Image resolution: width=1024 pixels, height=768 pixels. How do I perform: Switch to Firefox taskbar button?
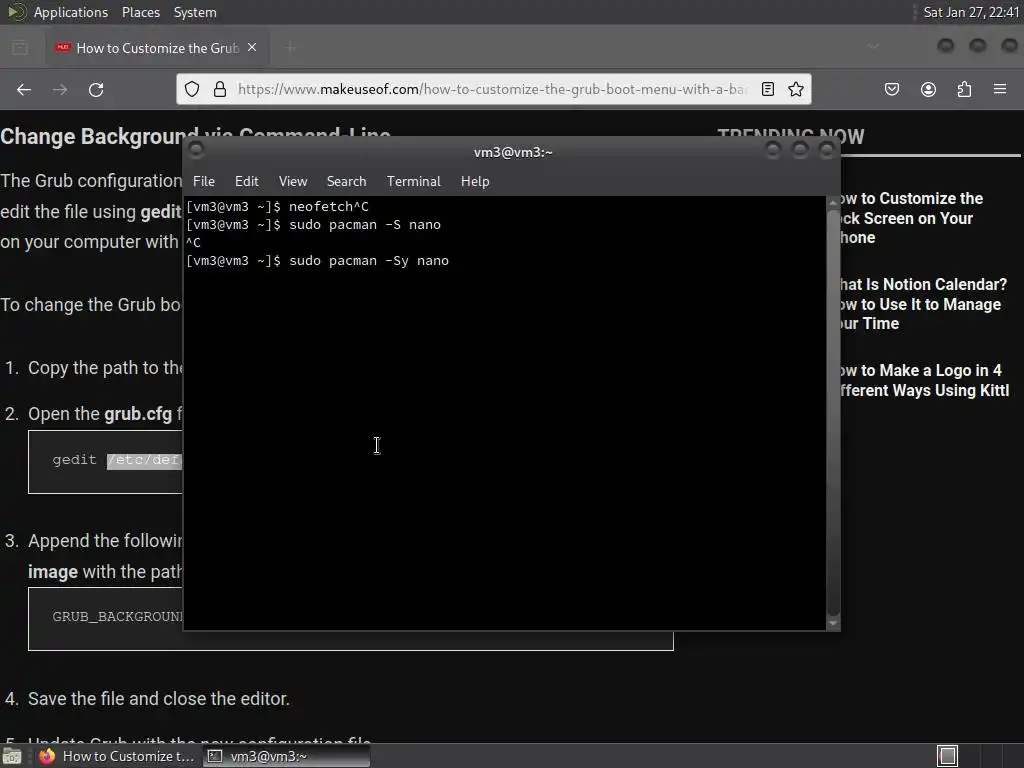pos(117,756)
